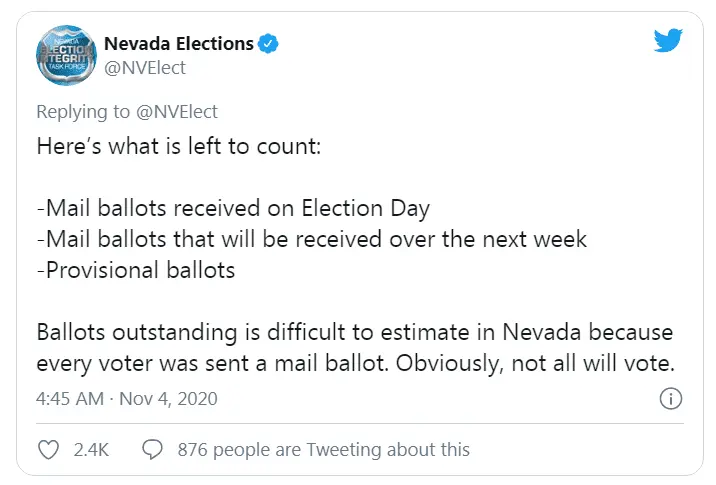Click the reply speech bubble icon
The height and width of the screenshot is (485, 716).
pyautogui.click(x=153, y=450)
